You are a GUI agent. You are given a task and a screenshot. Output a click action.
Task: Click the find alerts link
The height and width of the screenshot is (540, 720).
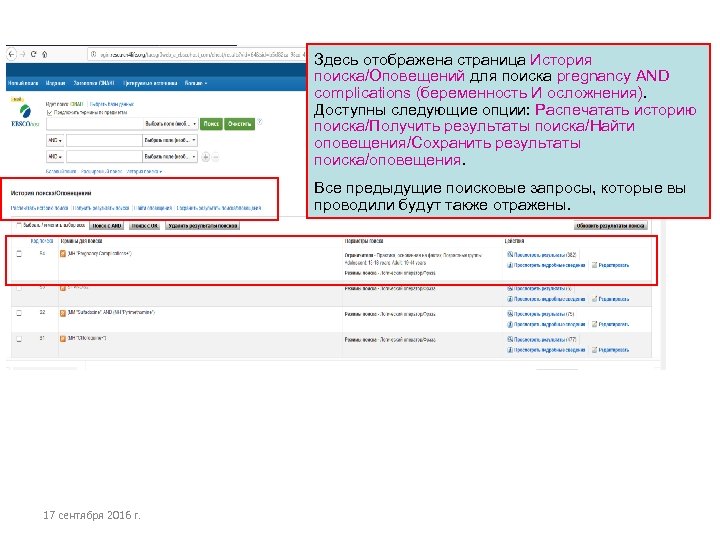[153, 208]
